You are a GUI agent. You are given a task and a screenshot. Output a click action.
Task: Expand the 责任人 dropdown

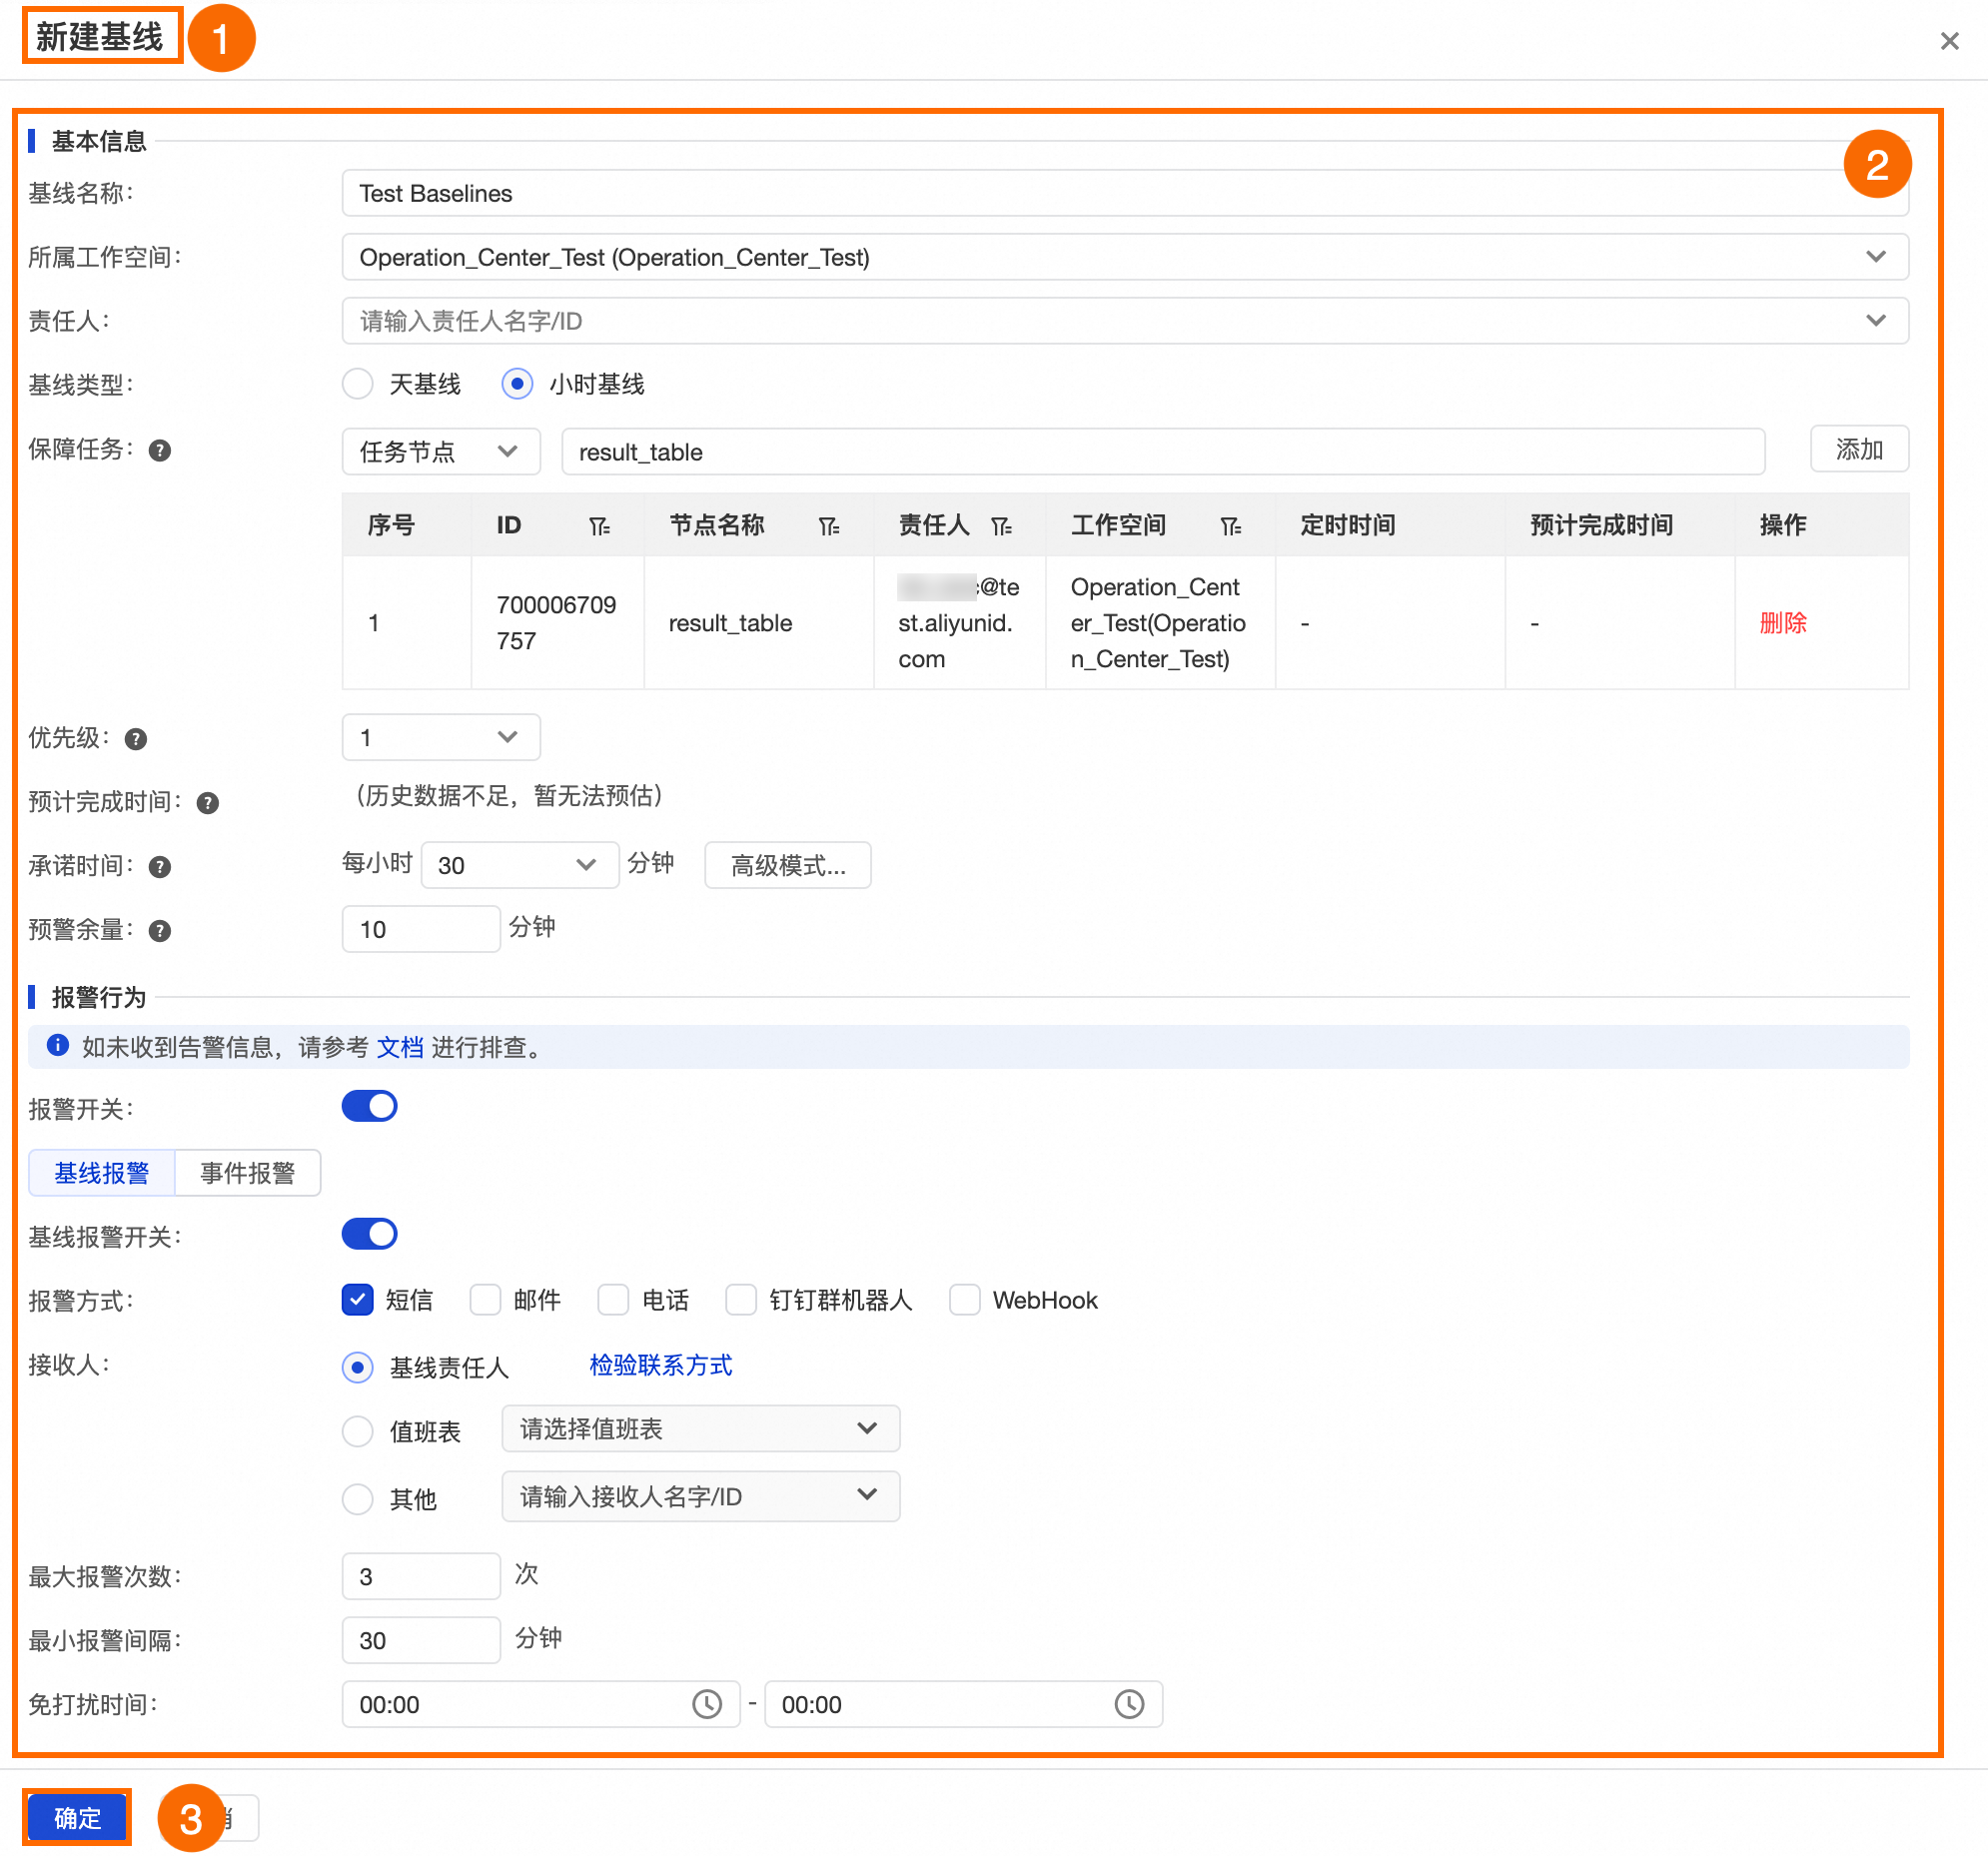1125,321
